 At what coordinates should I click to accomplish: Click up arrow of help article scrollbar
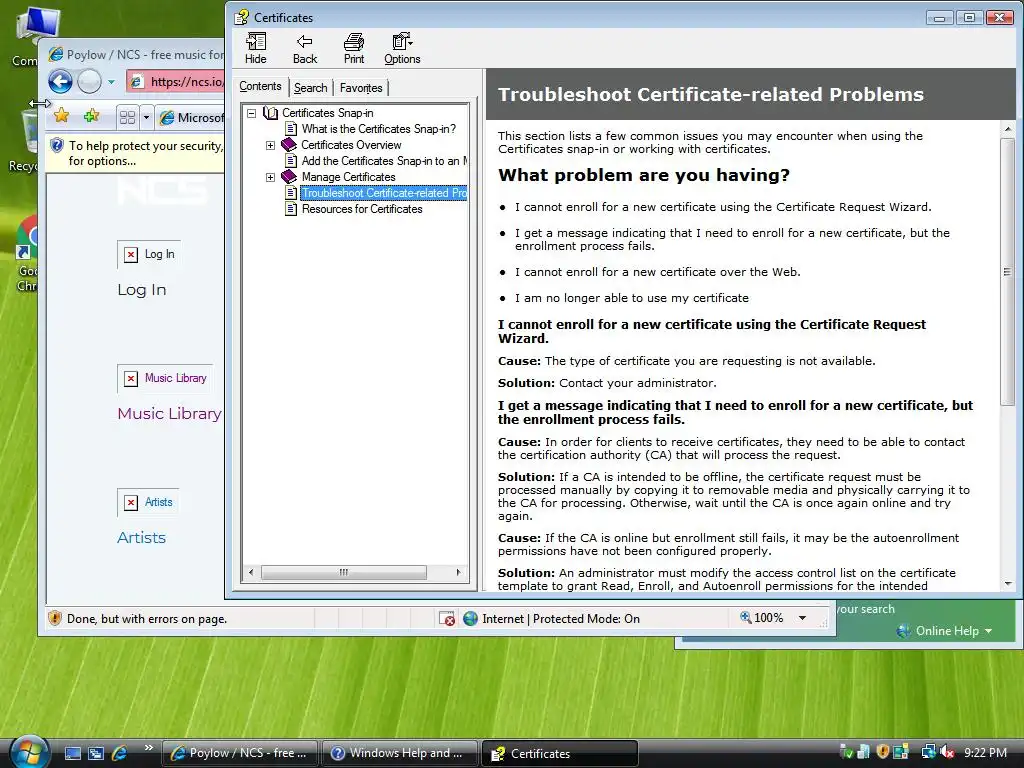click(x=1008, y=129)
